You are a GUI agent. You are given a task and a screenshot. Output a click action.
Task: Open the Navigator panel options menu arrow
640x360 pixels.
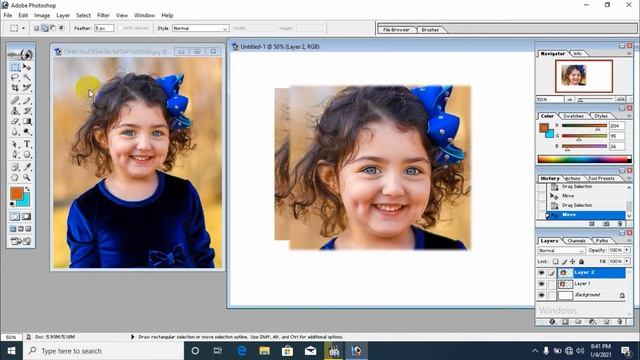click(629, 53)
